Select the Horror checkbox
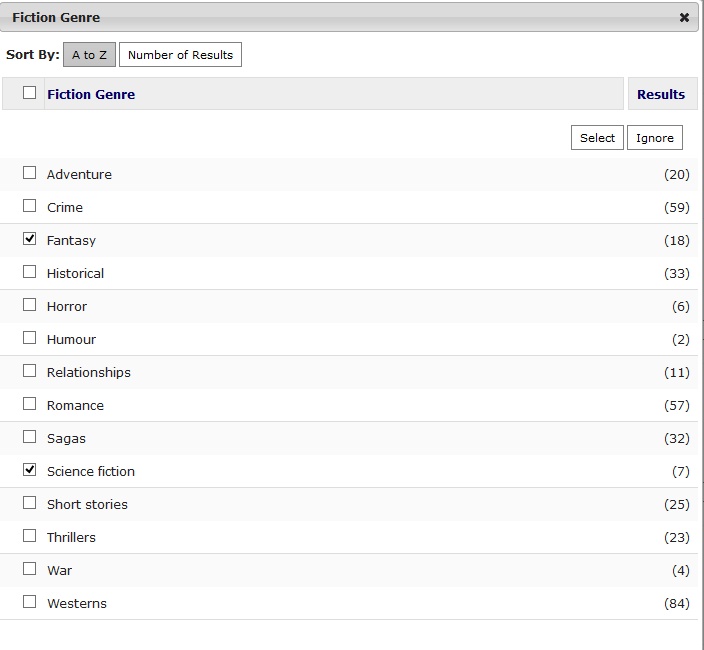704x650 pixels. [29, 305]
